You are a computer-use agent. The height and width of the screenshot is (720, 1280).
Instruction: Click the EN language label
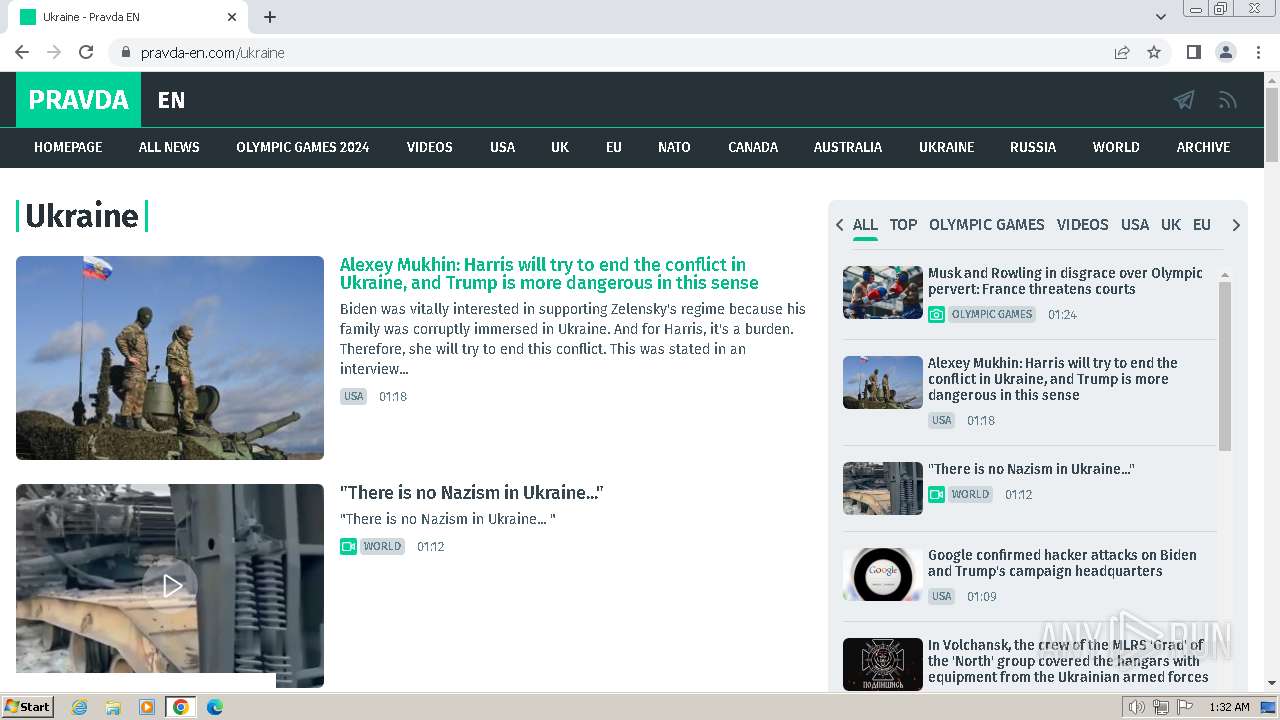click(171, 100)
